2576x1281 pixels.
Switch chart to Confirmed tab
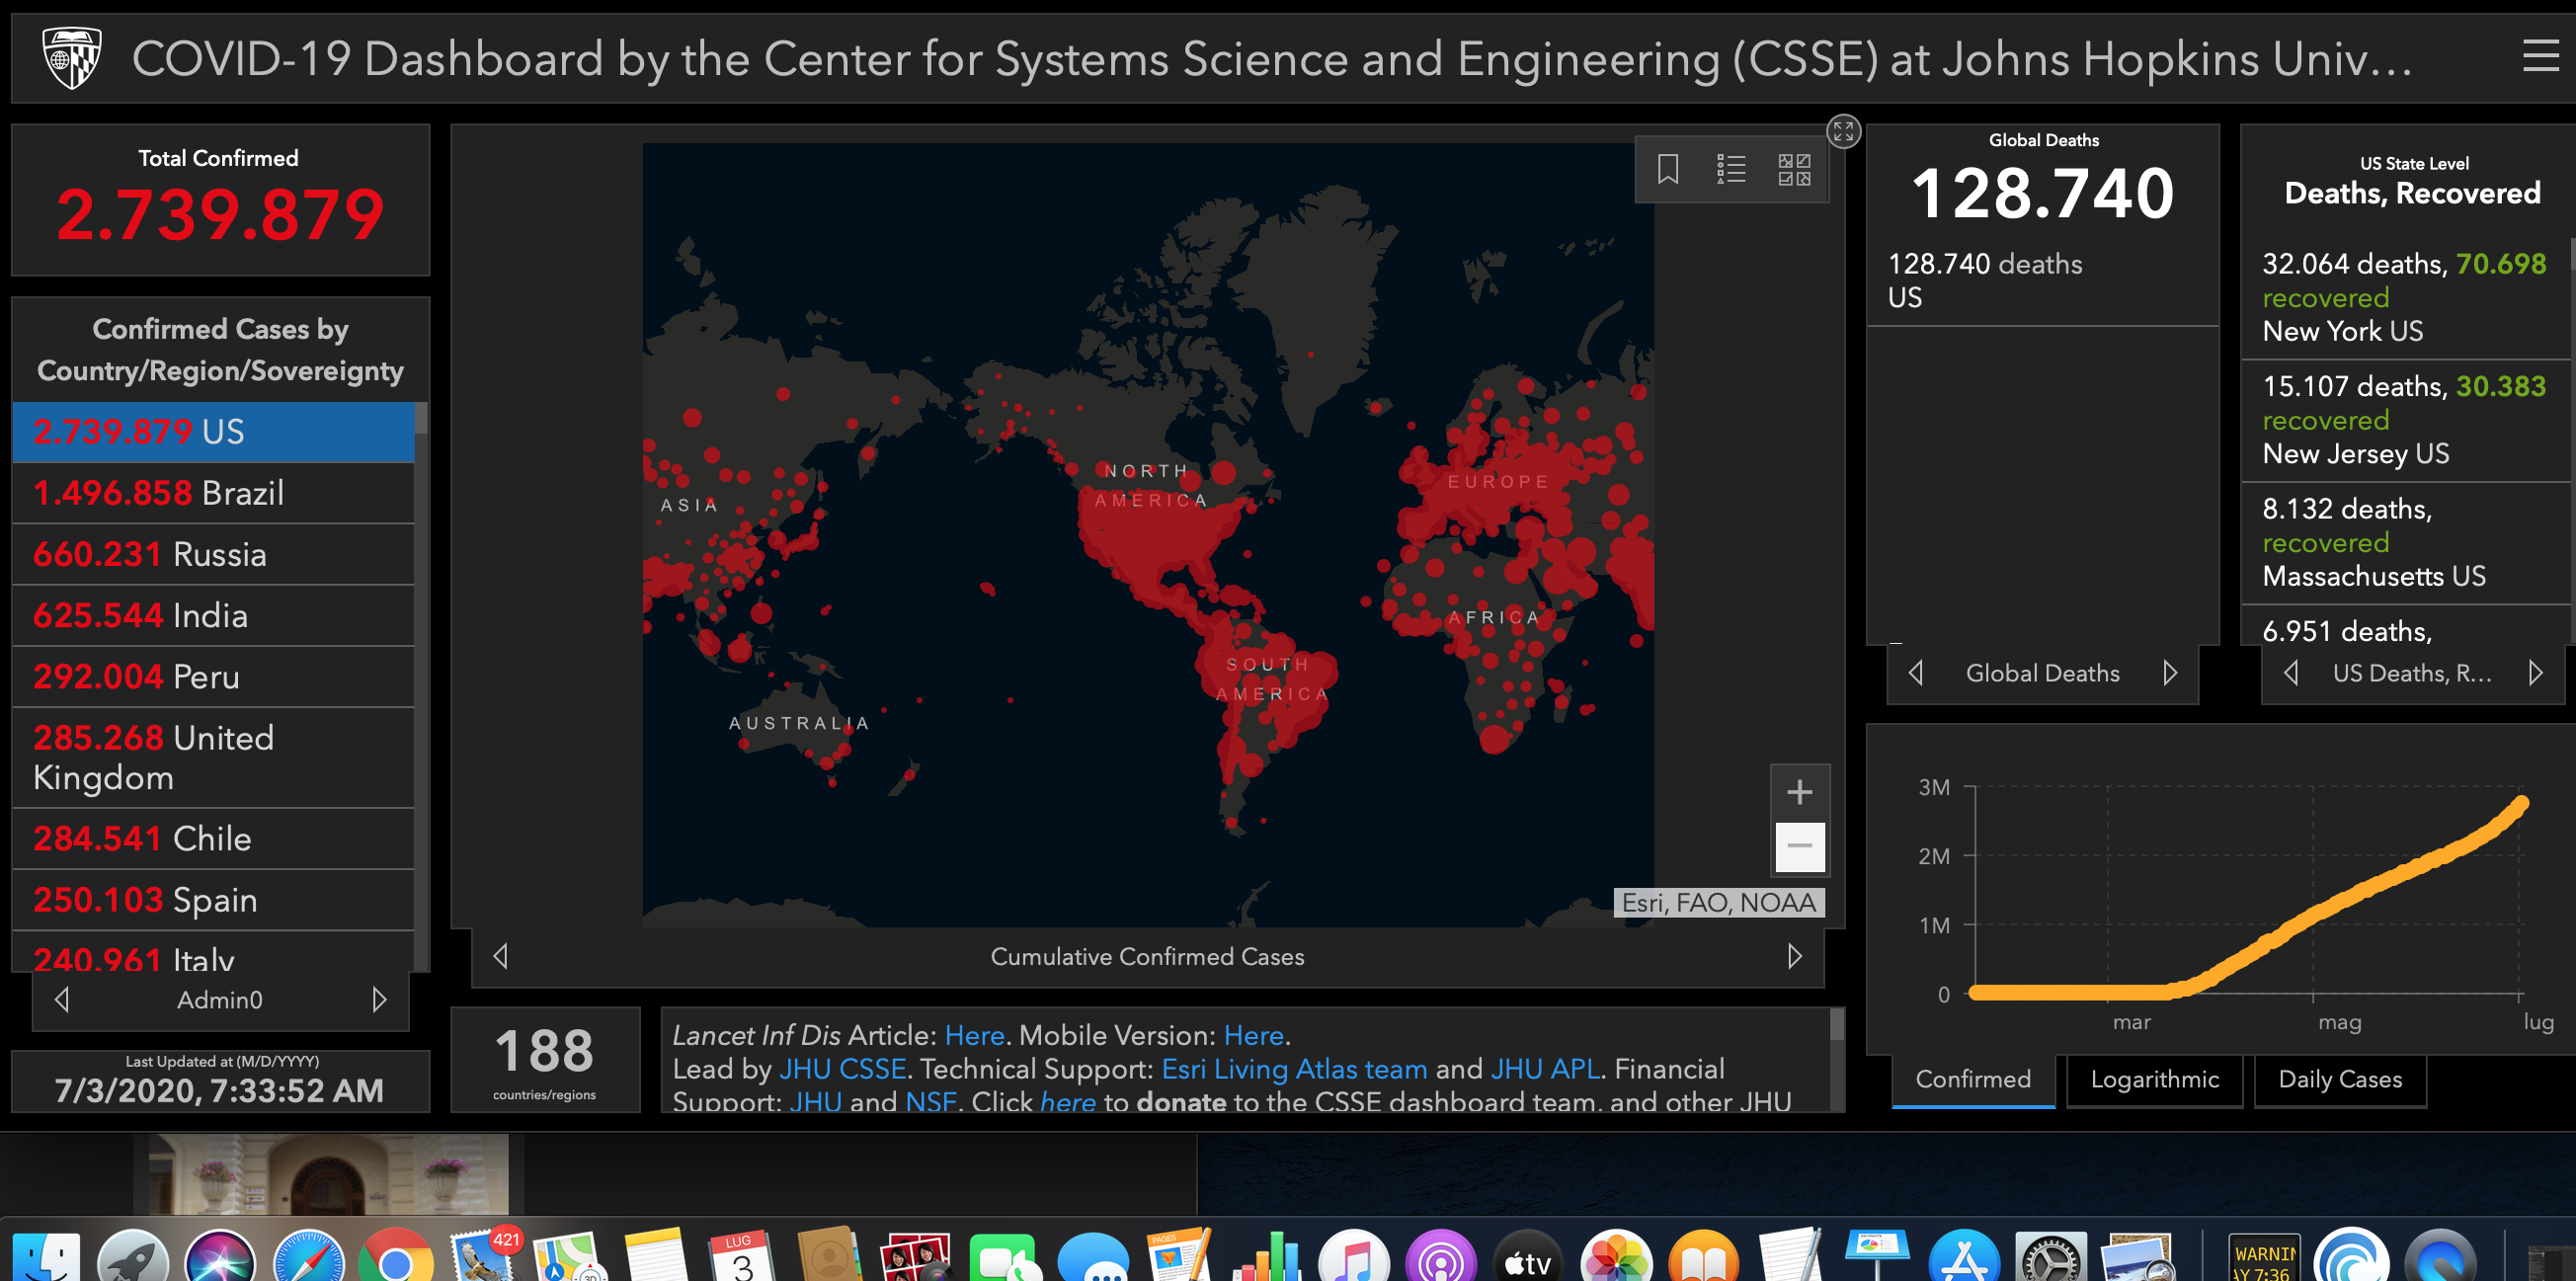[1973, 1080]
